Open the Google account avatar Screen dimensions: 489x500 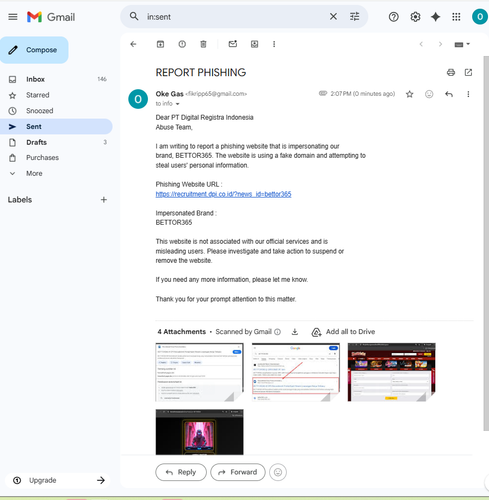coord(480,17)
